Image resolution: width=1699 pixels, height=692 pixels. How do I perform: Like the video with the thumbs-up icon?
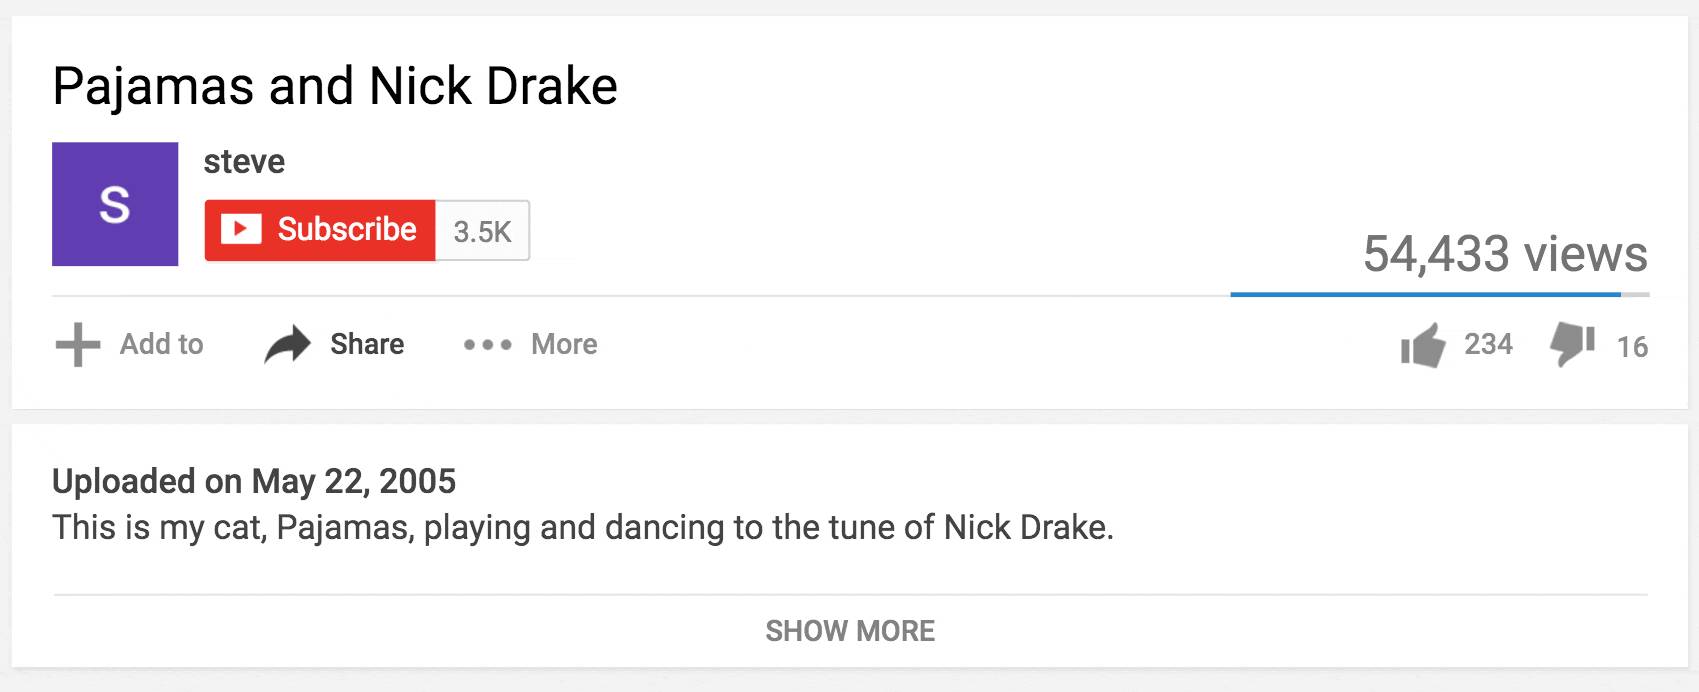pos(1423,345)
